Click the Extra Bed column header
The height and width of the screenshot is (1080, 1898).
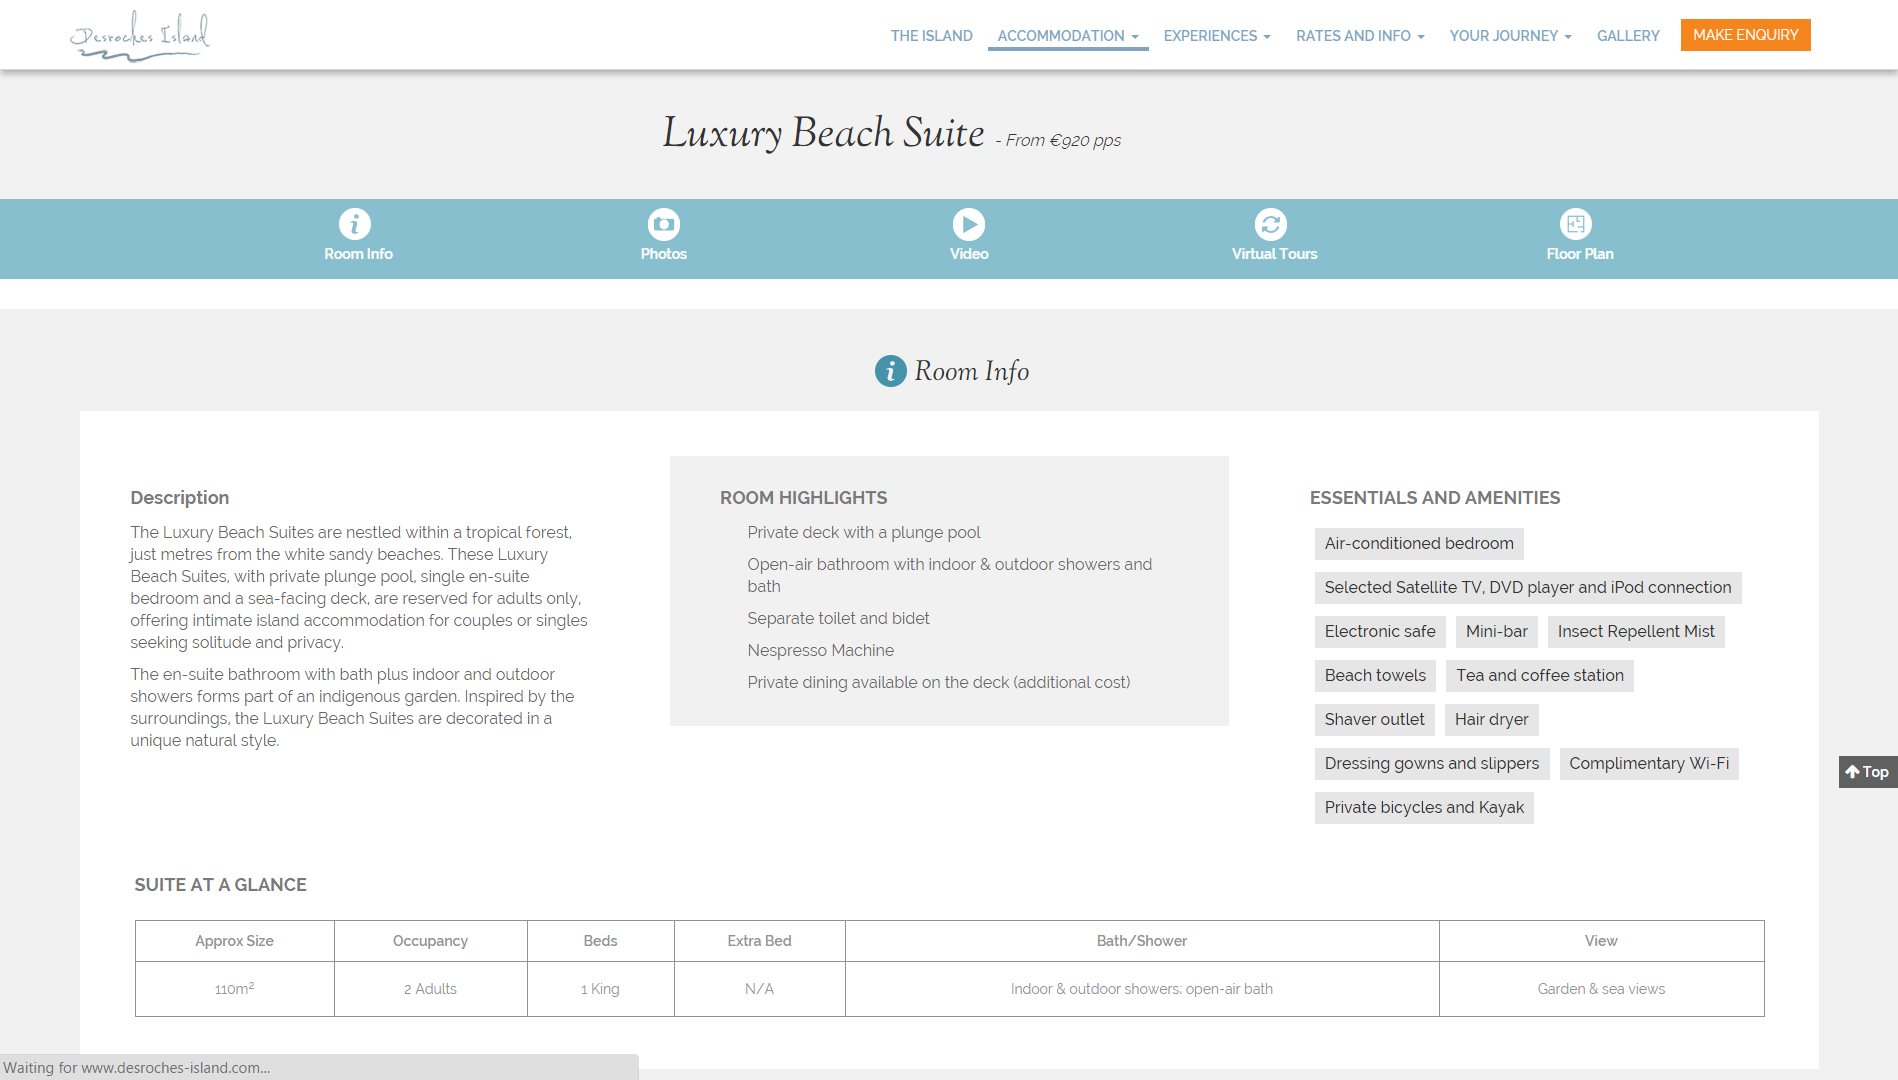coord(760,941)
